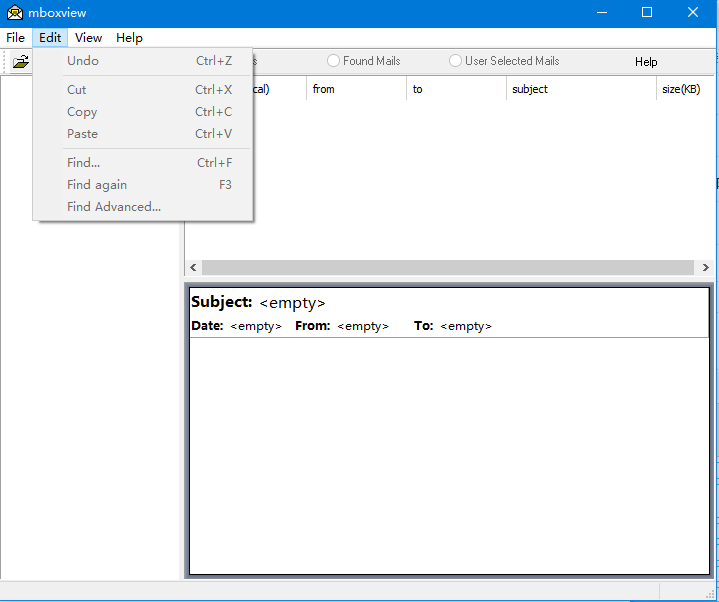Open the Help menu in menu bar
Screen dimensions: 719x602
pos(129,38)
